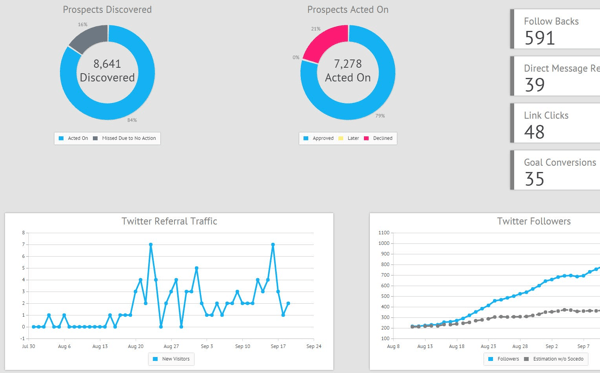Click the Sep 2 axis label on Twitter Followers
600x373 pixels.
tap(552, 346)
